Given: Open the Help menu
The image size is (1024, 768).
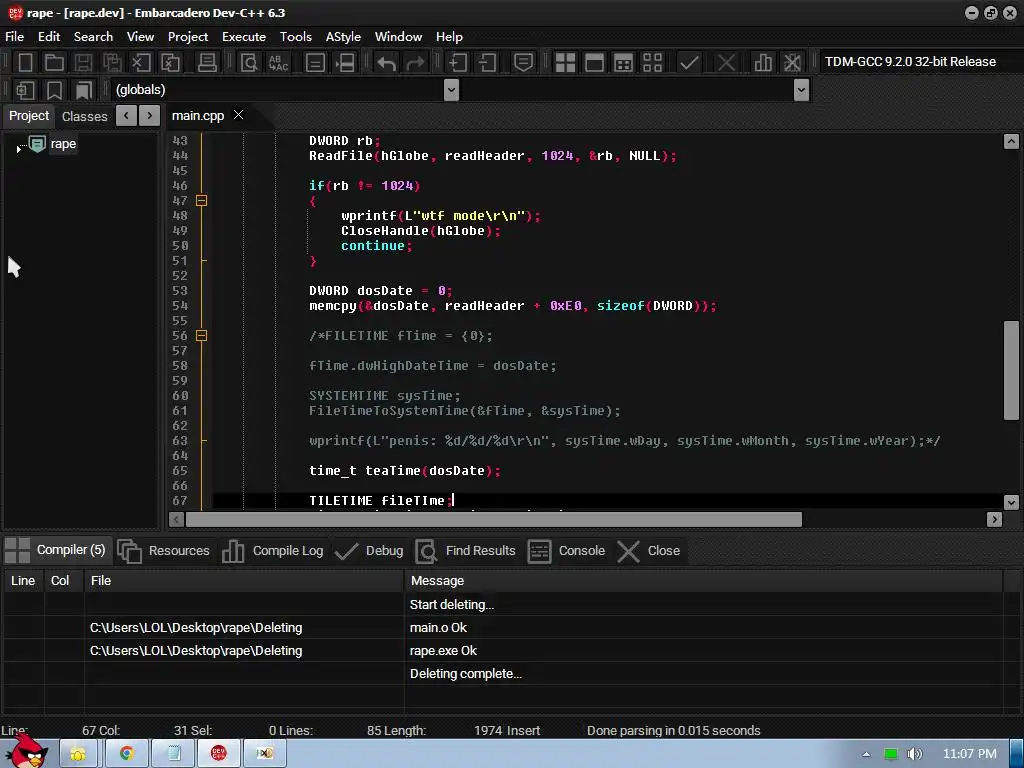Looking at the screenshot, I should coord(449,37).
